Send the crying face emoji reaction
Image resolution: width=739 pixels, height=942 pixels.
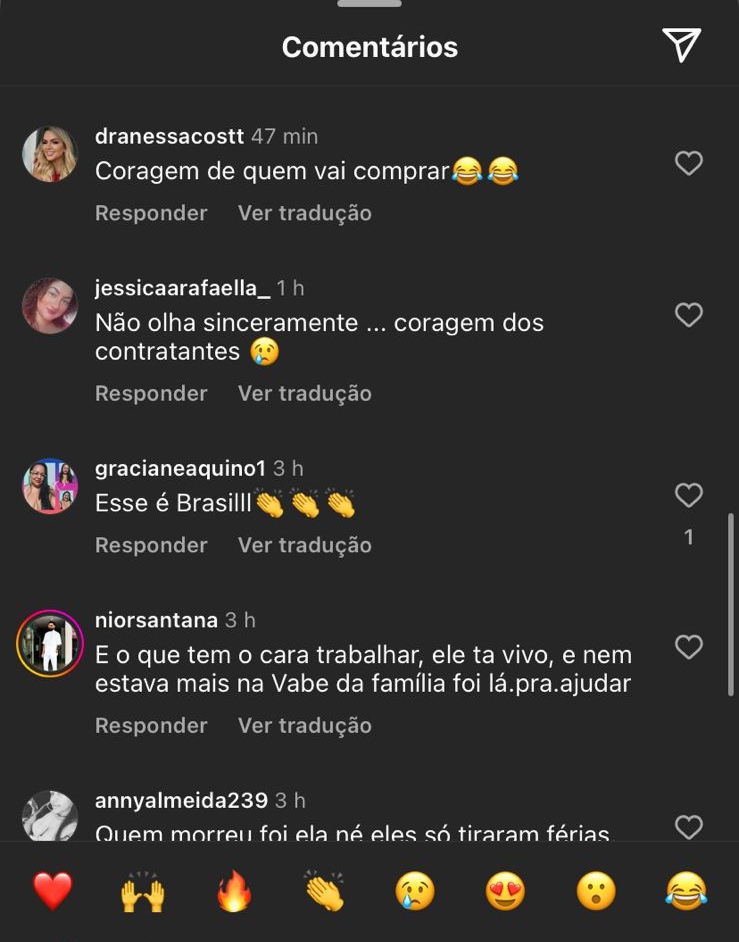[x=415, y=890]
